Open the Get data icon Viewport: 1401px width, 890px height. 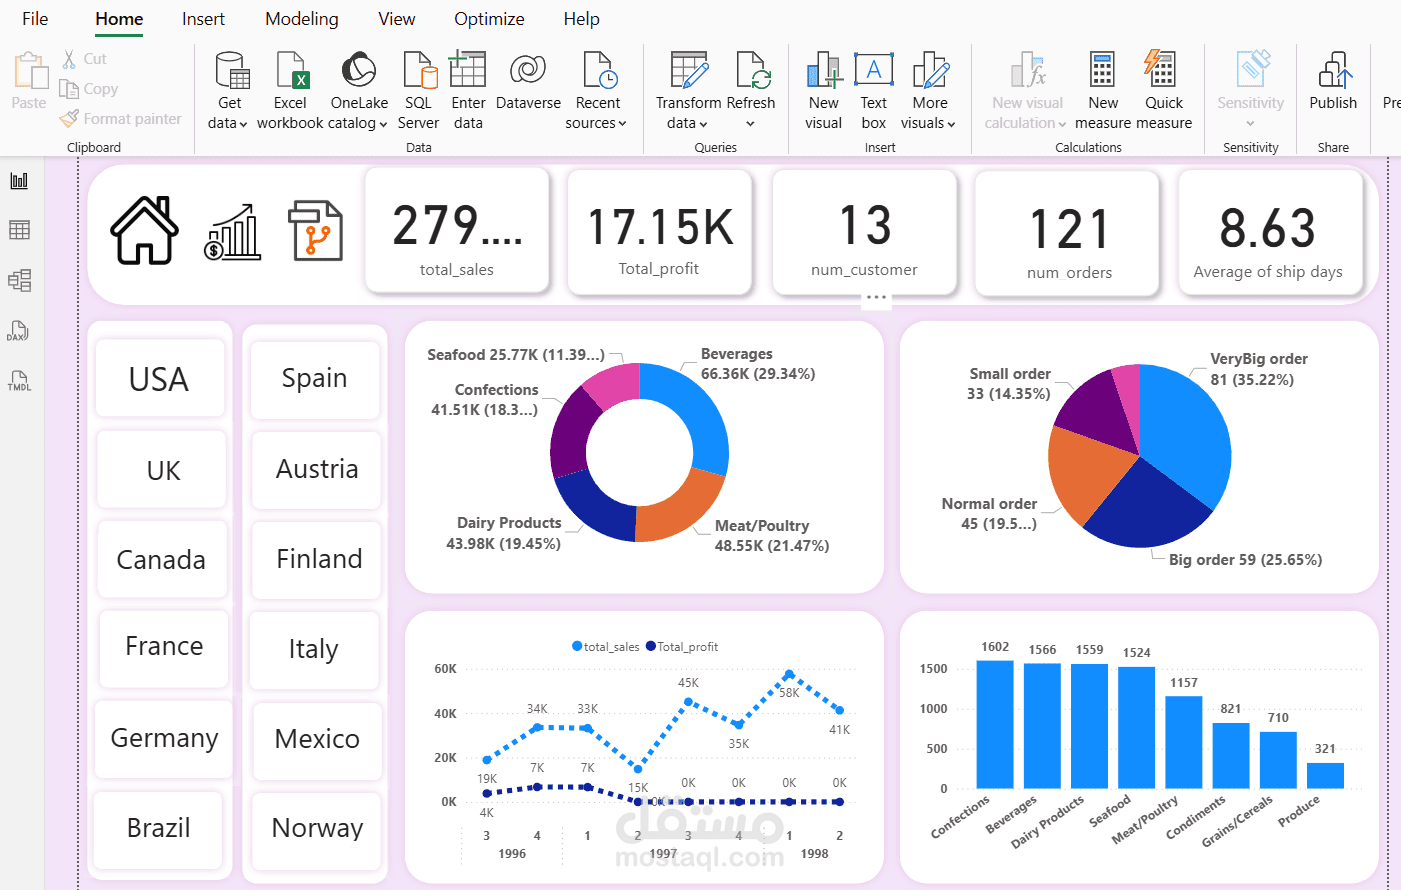[x=232, y=70]
